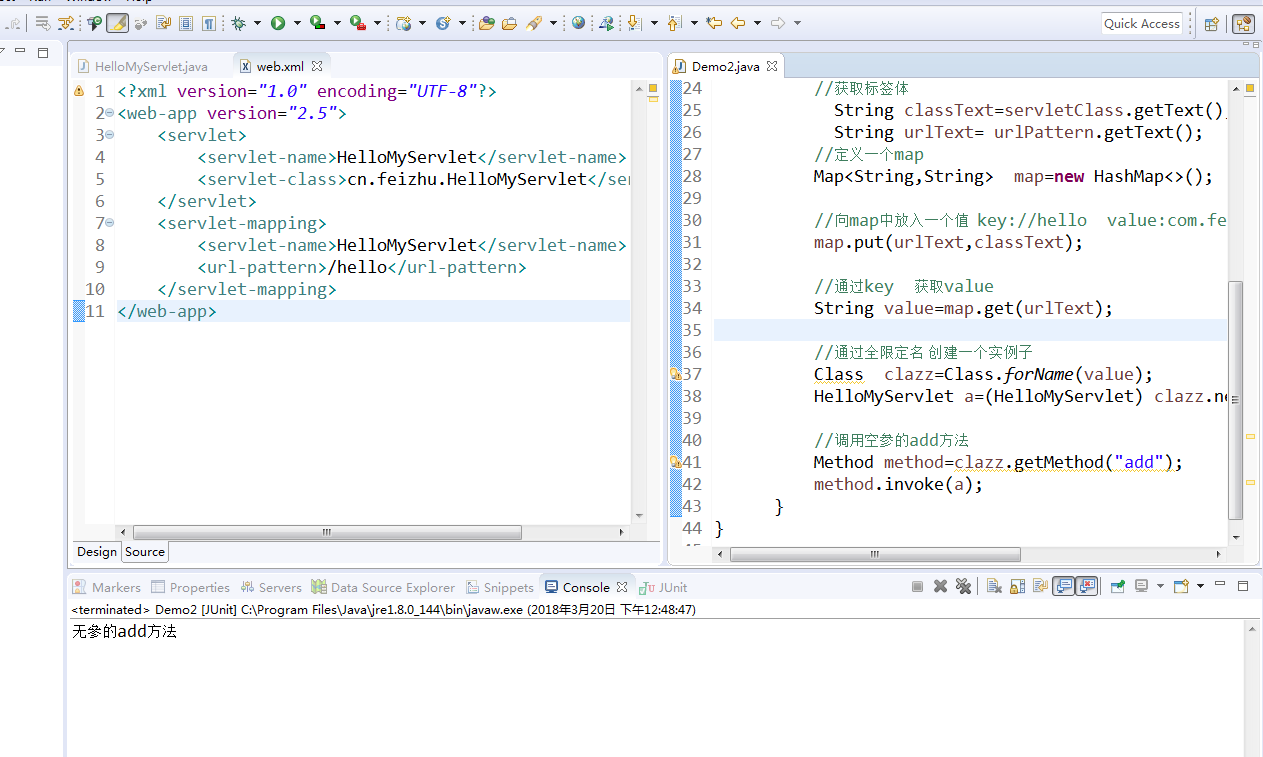Toggle Scroll Lock in Console toolbar

(1018, 587)
